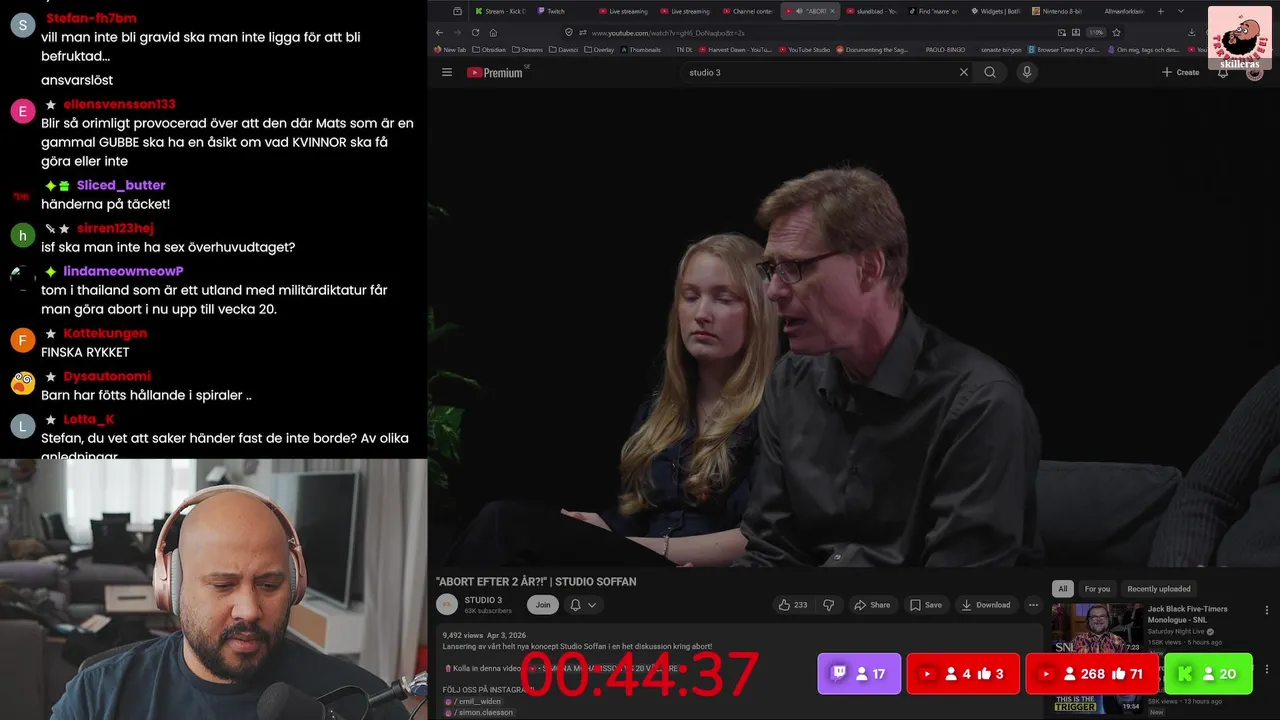Go to the browser home page
This screenshot has width=1280, height=720.
(x=493, y=32)
